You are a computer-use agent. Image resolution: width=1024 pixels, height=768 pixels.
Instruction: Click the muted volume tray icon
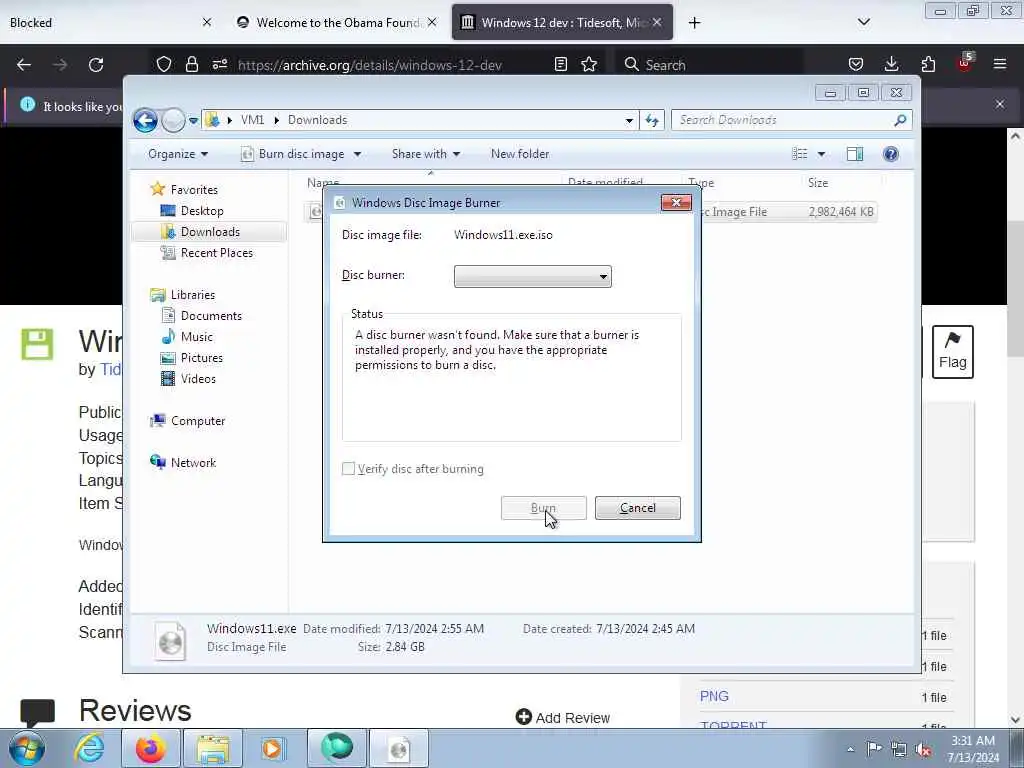pos(923,750)
